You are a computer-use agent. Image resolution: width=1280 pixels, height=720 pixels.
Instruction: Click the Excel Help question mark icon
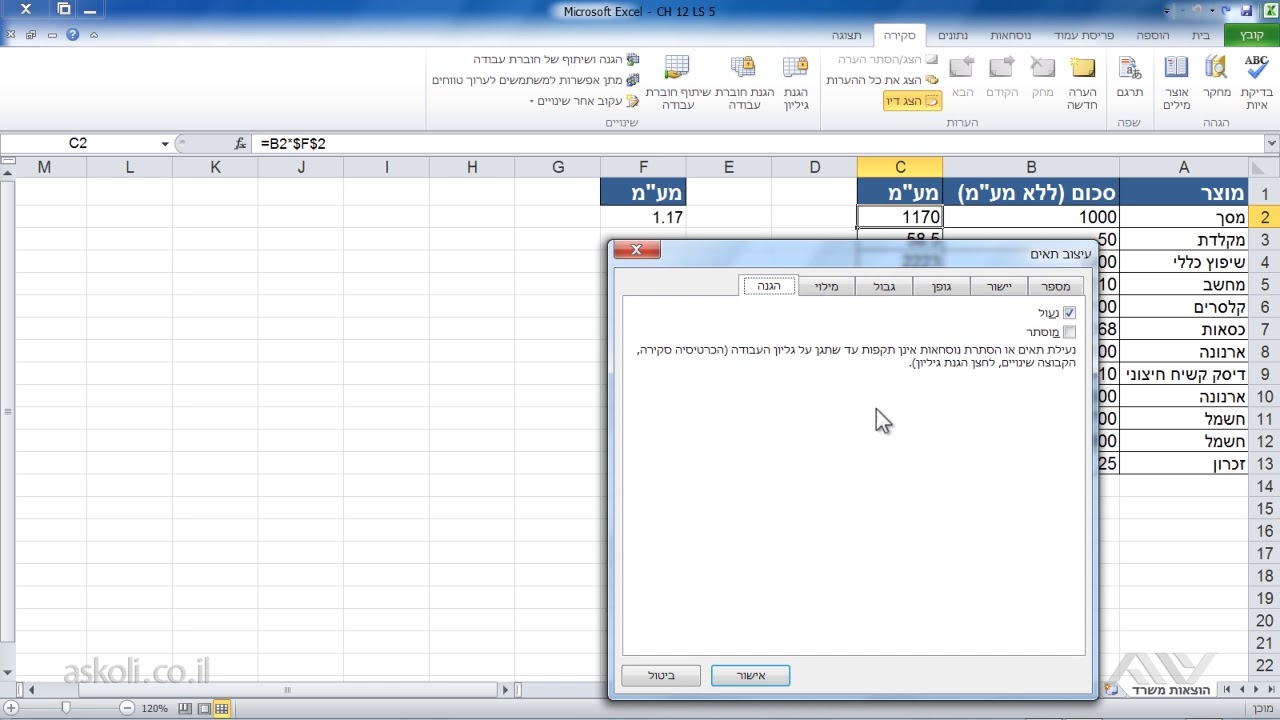(x=72, y=35)
